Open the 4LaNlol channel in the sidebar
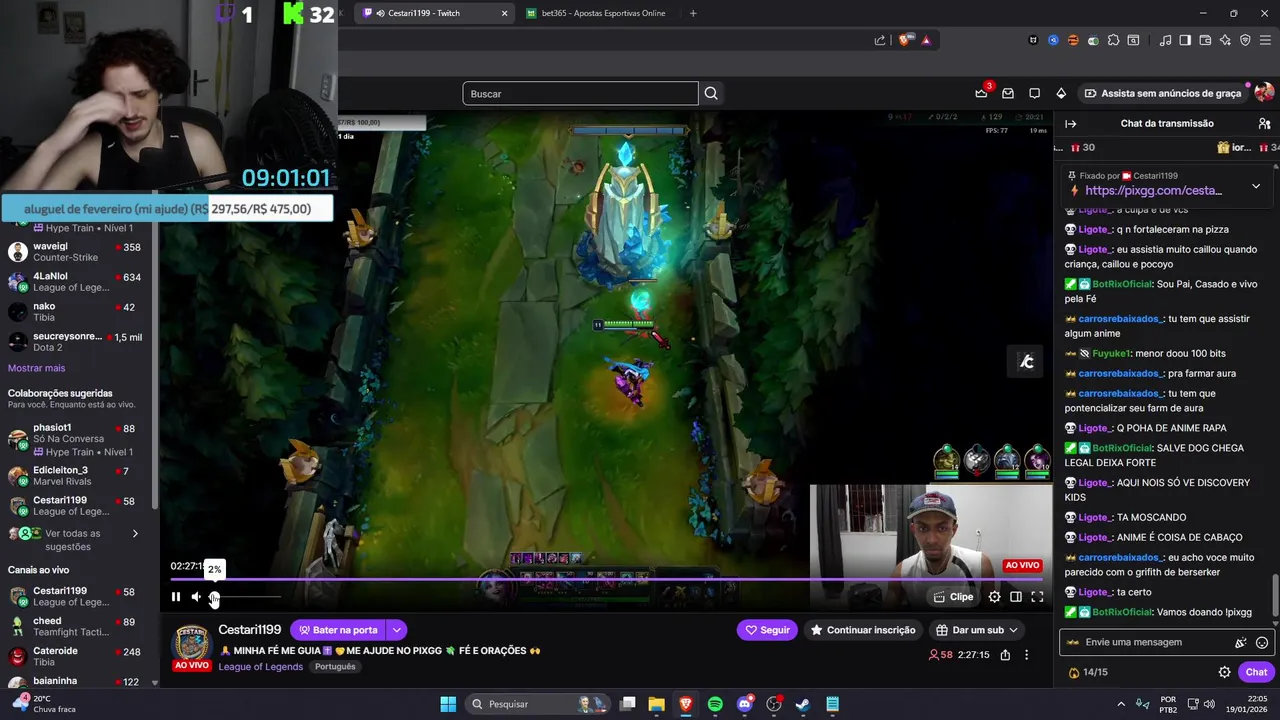The image size is (1280, 720). (x=75, y=282)
